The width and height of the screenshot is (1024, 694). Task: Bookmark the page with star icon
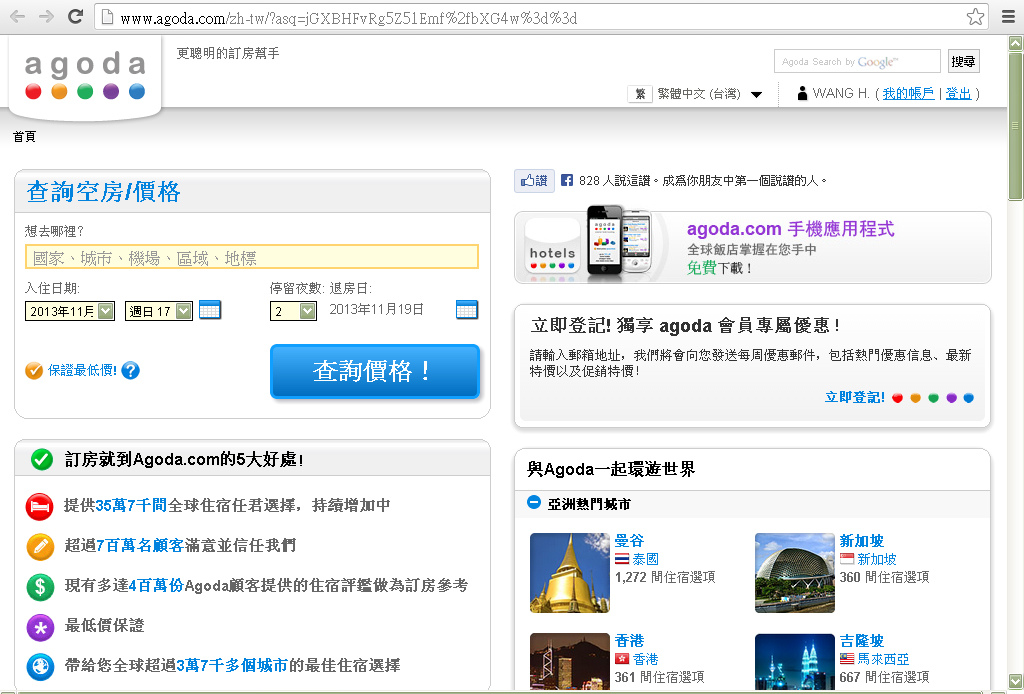point(975,17)
